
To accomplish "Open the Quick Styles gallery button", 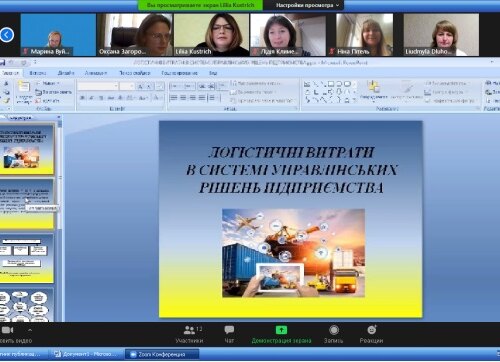I will pyautogui.click(x=406, y=90).
